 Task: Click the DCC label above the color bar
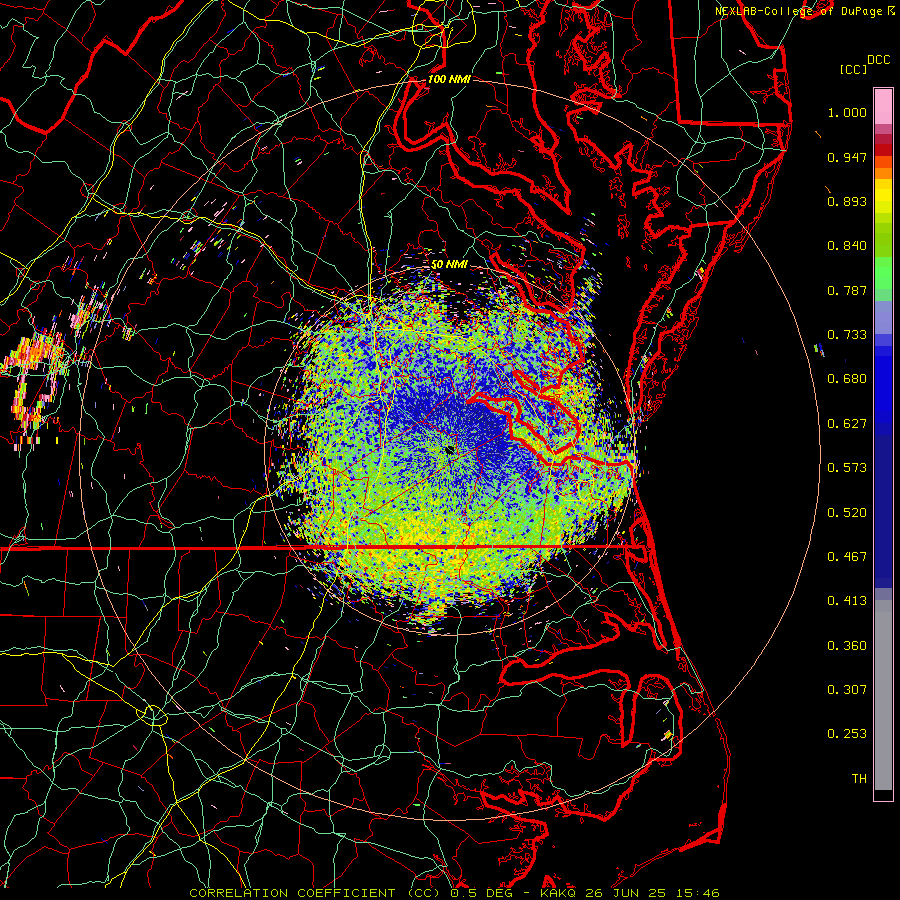click(x=878, y=60)
